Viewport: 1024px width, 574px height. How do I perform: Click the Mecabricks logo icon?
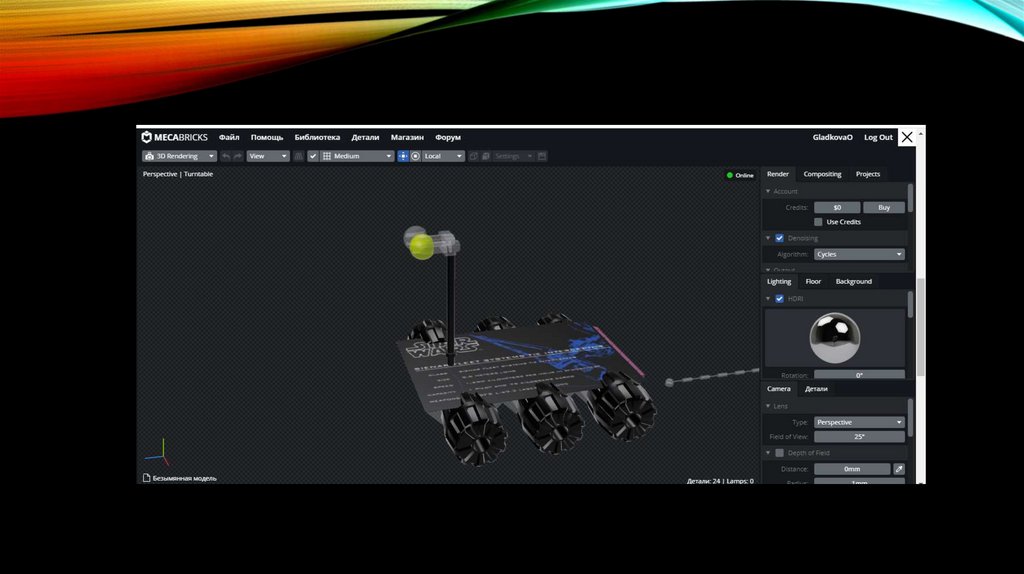(x=147, y=137)
